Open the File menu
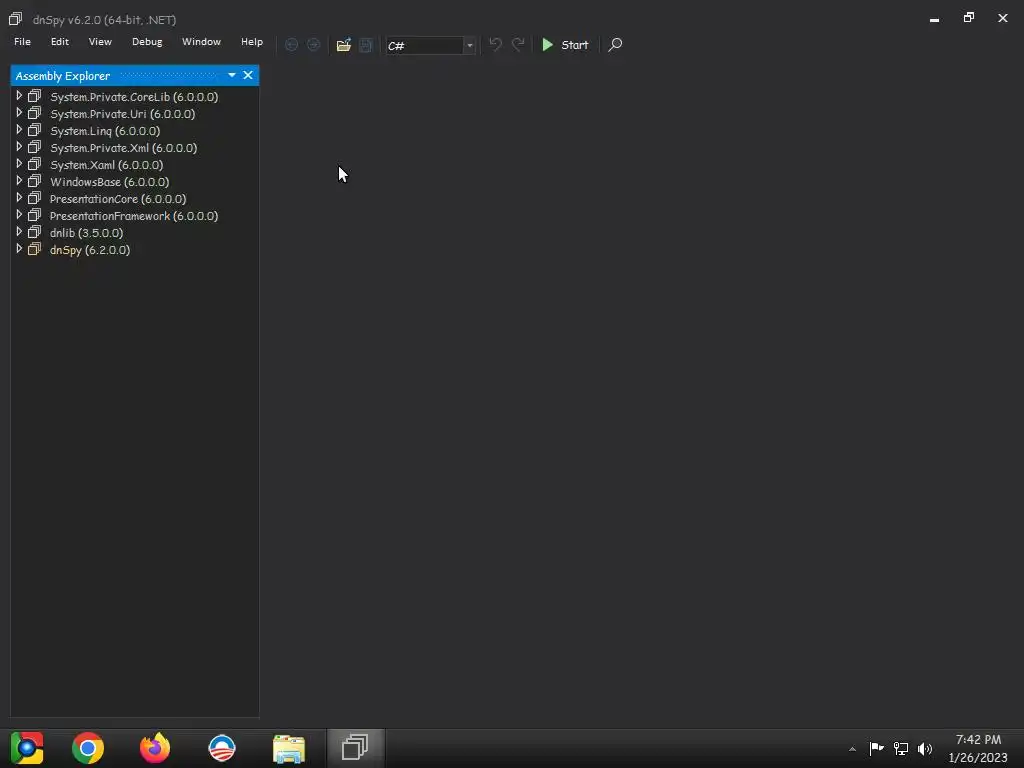Screen dimensions: 1024x768 point(22,42)
